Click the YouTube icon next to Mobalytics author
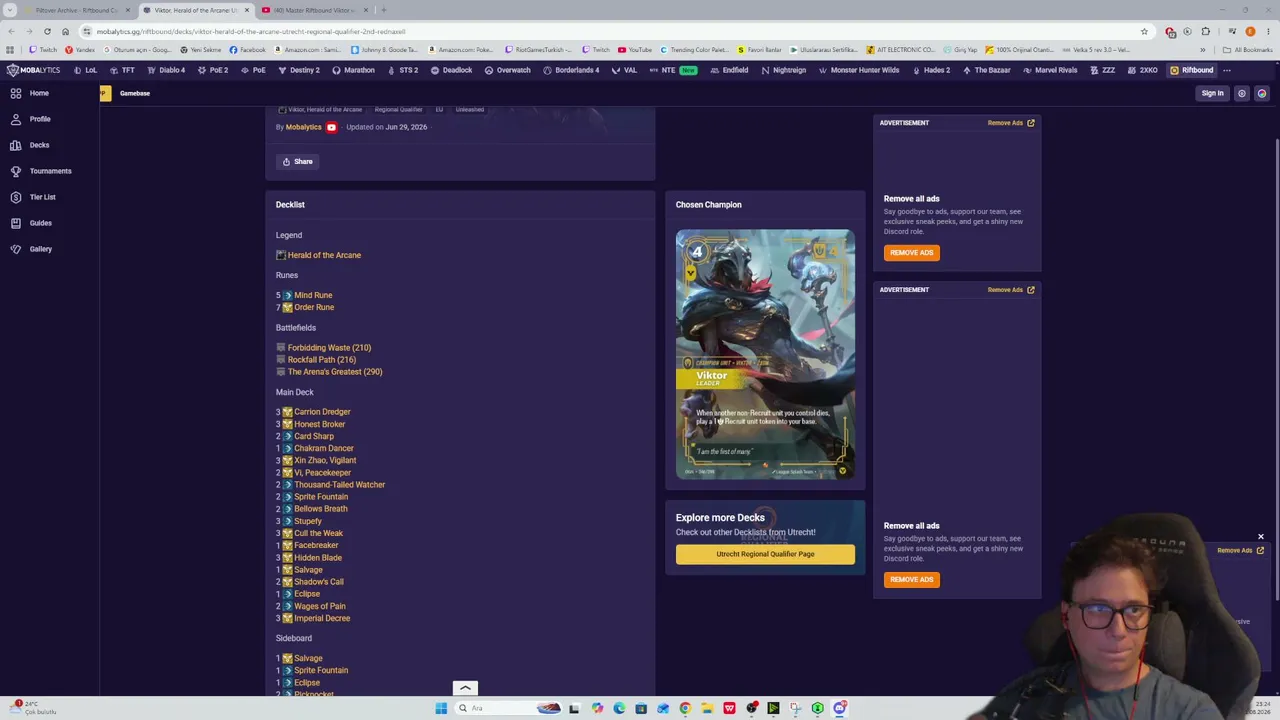1280x720 pixels. [331, 127]
